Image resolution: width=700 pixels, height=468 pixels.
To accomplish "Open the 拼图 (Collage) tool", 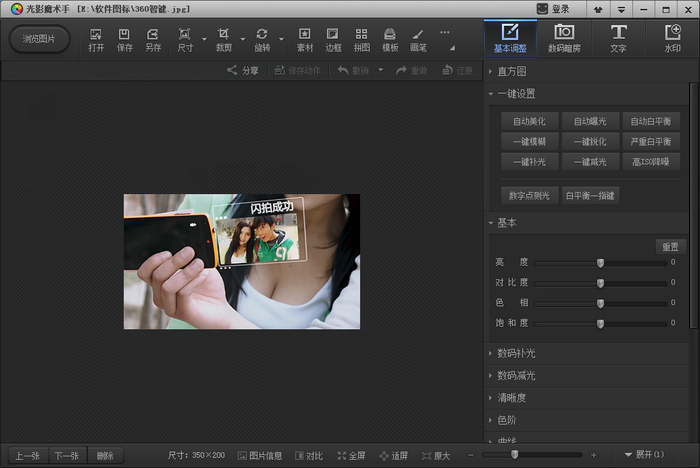I will [361, 39].
